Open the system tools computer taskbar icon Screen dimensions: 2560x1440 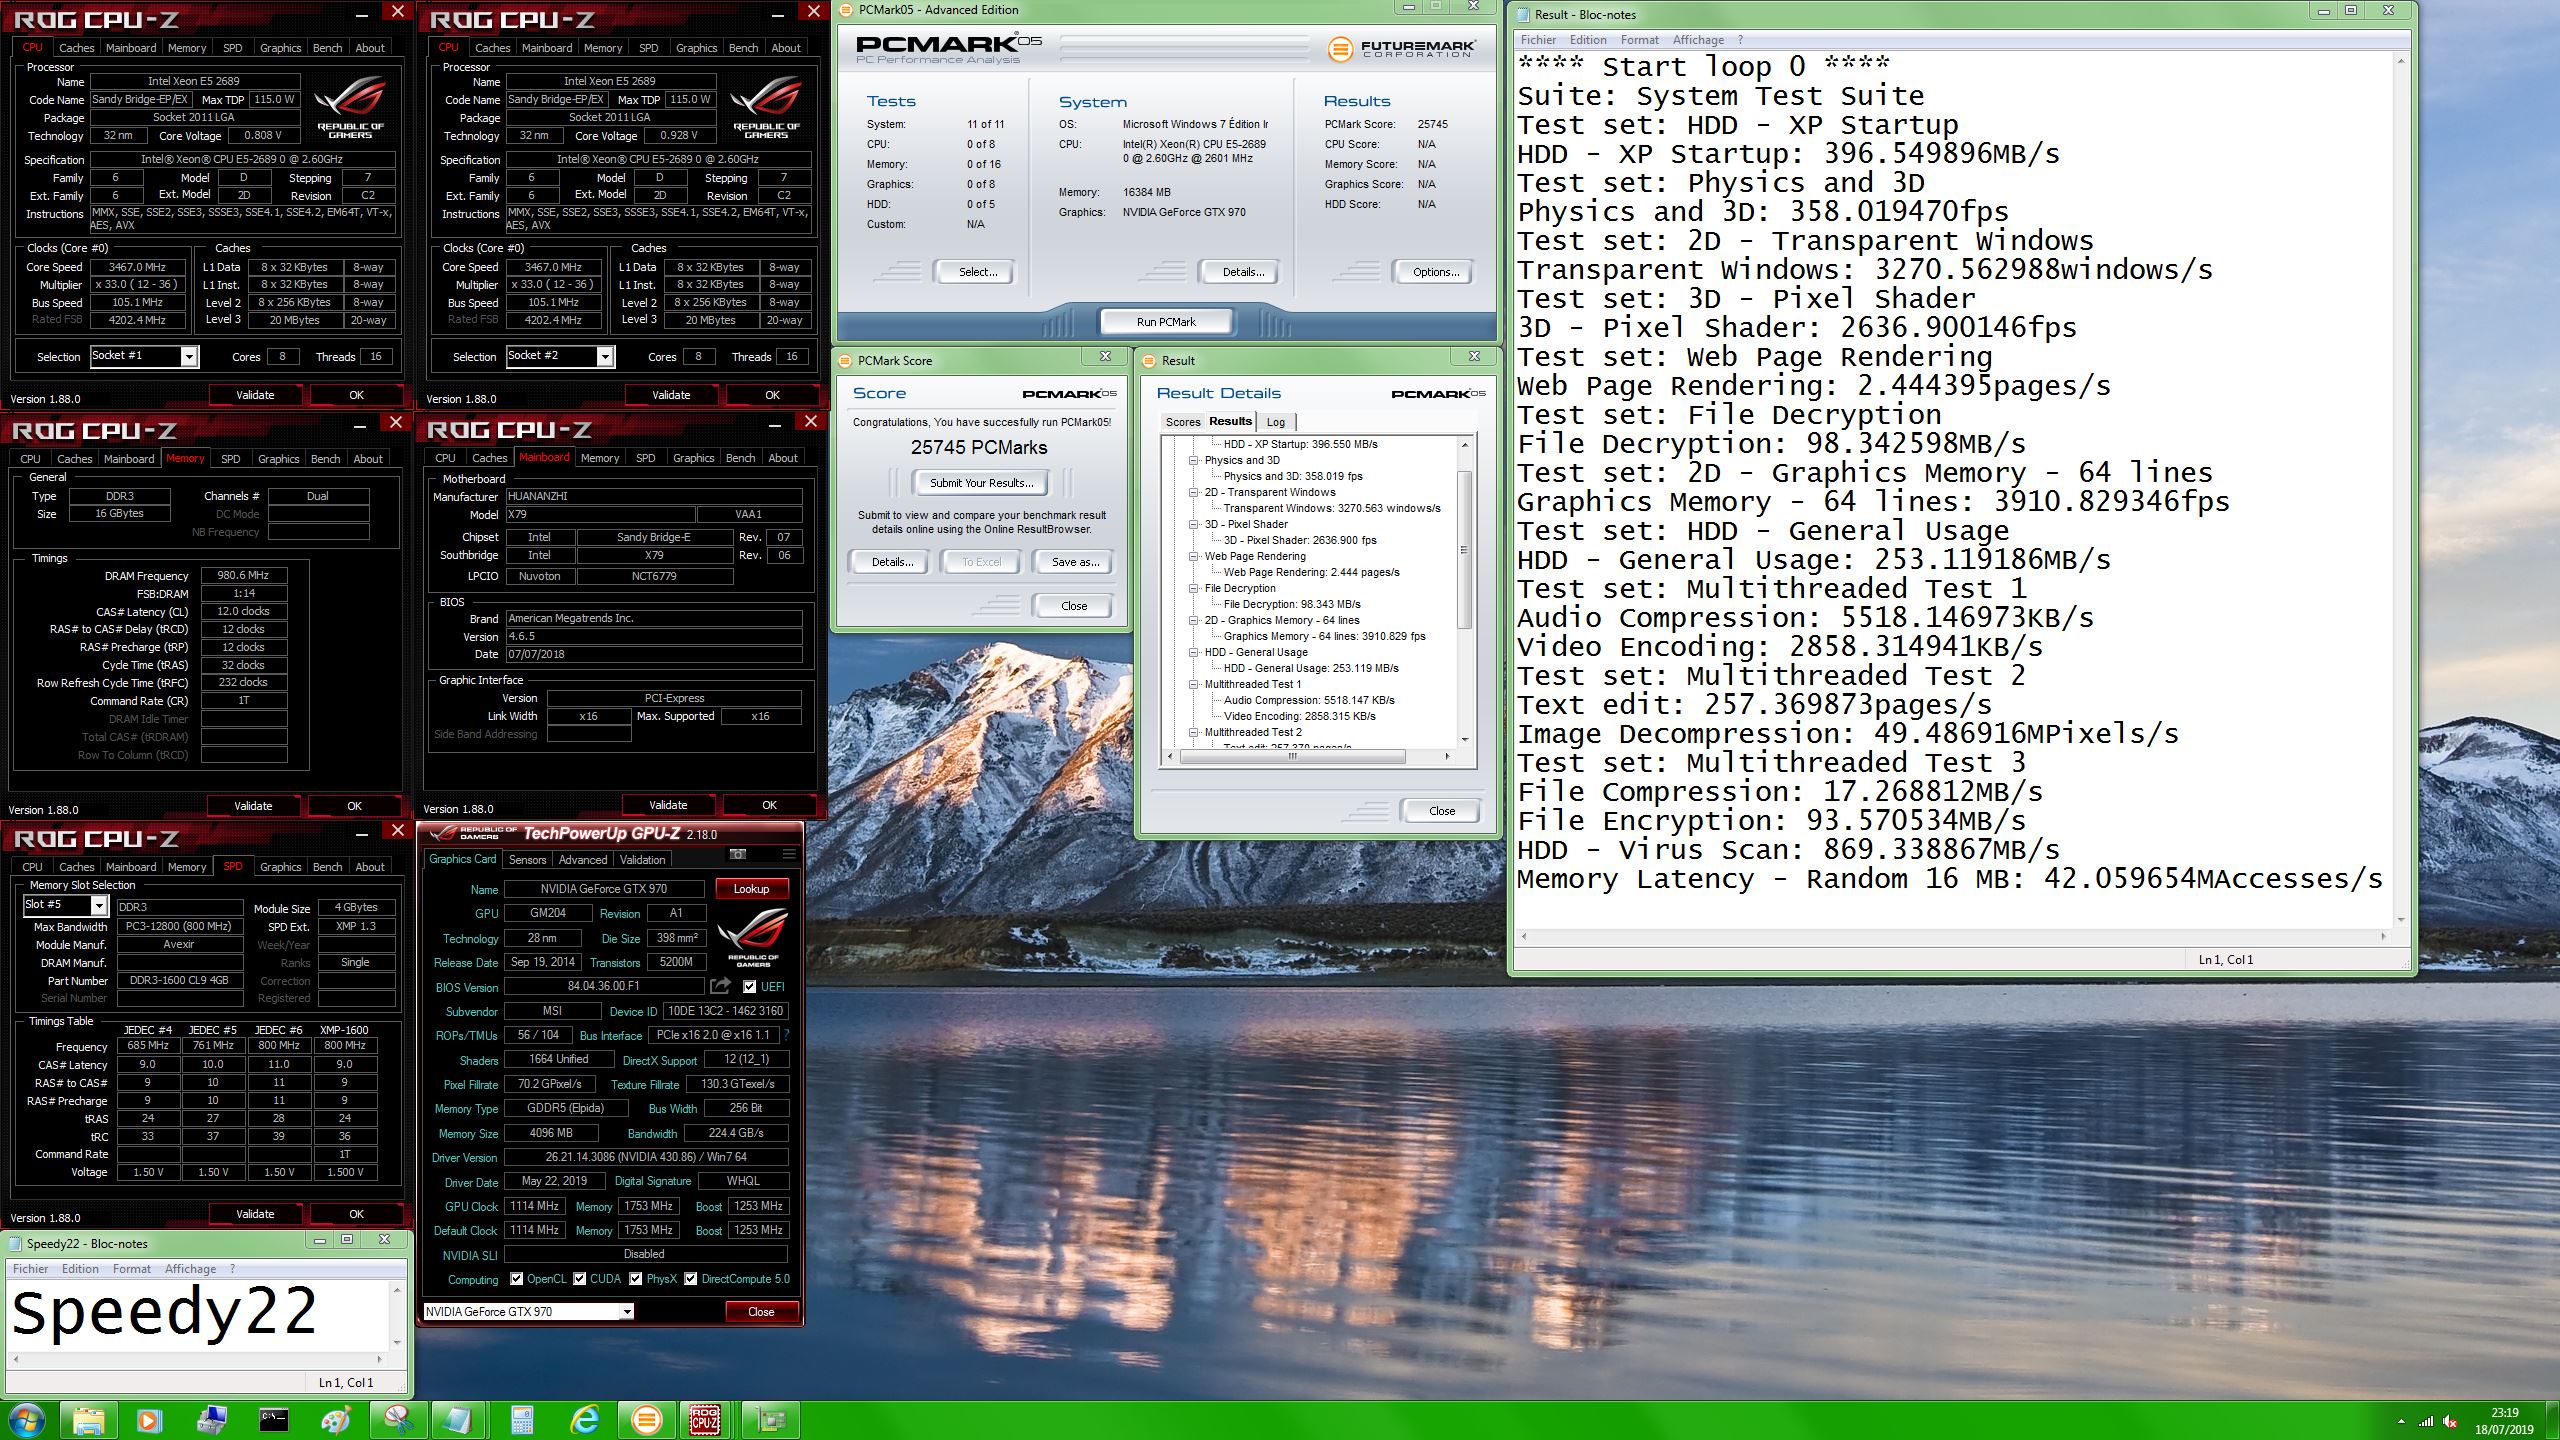coord(211,1420)
